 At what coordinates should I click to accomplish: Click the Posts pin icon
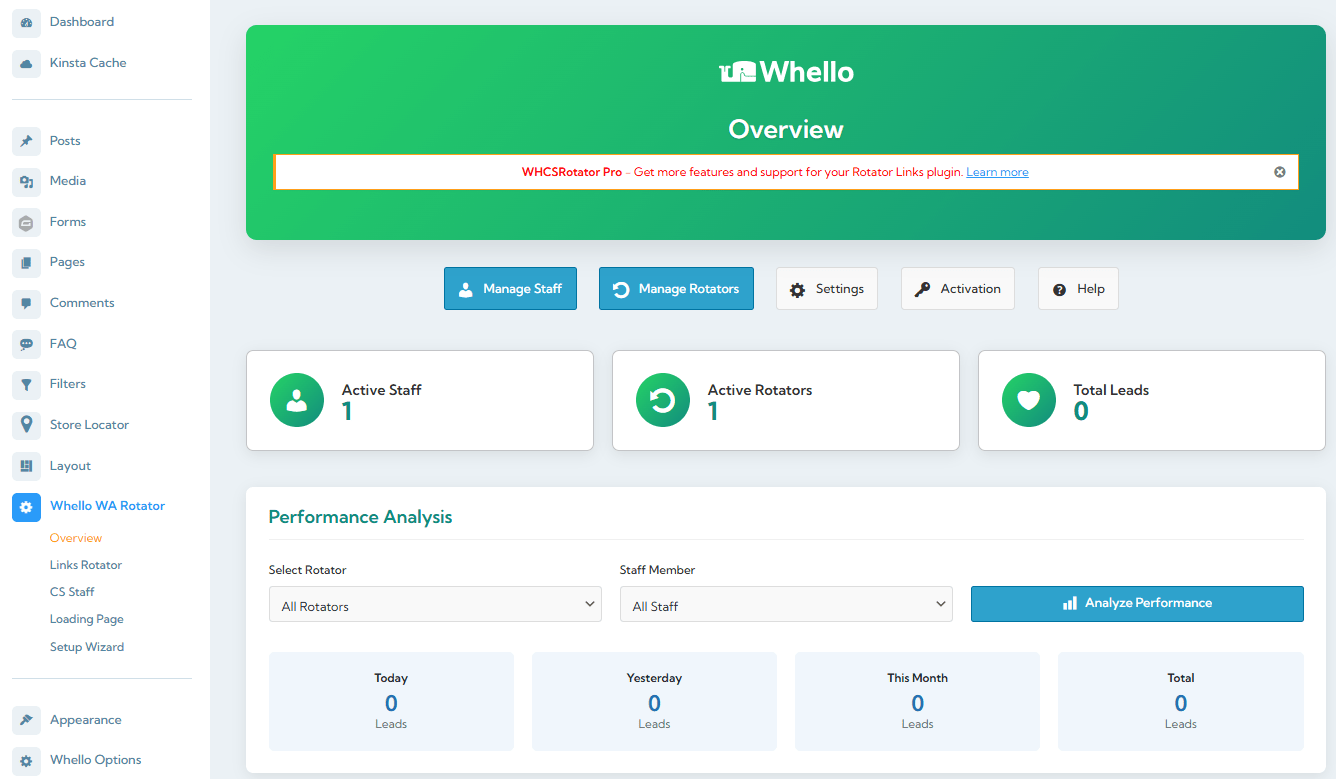[27, 141]
